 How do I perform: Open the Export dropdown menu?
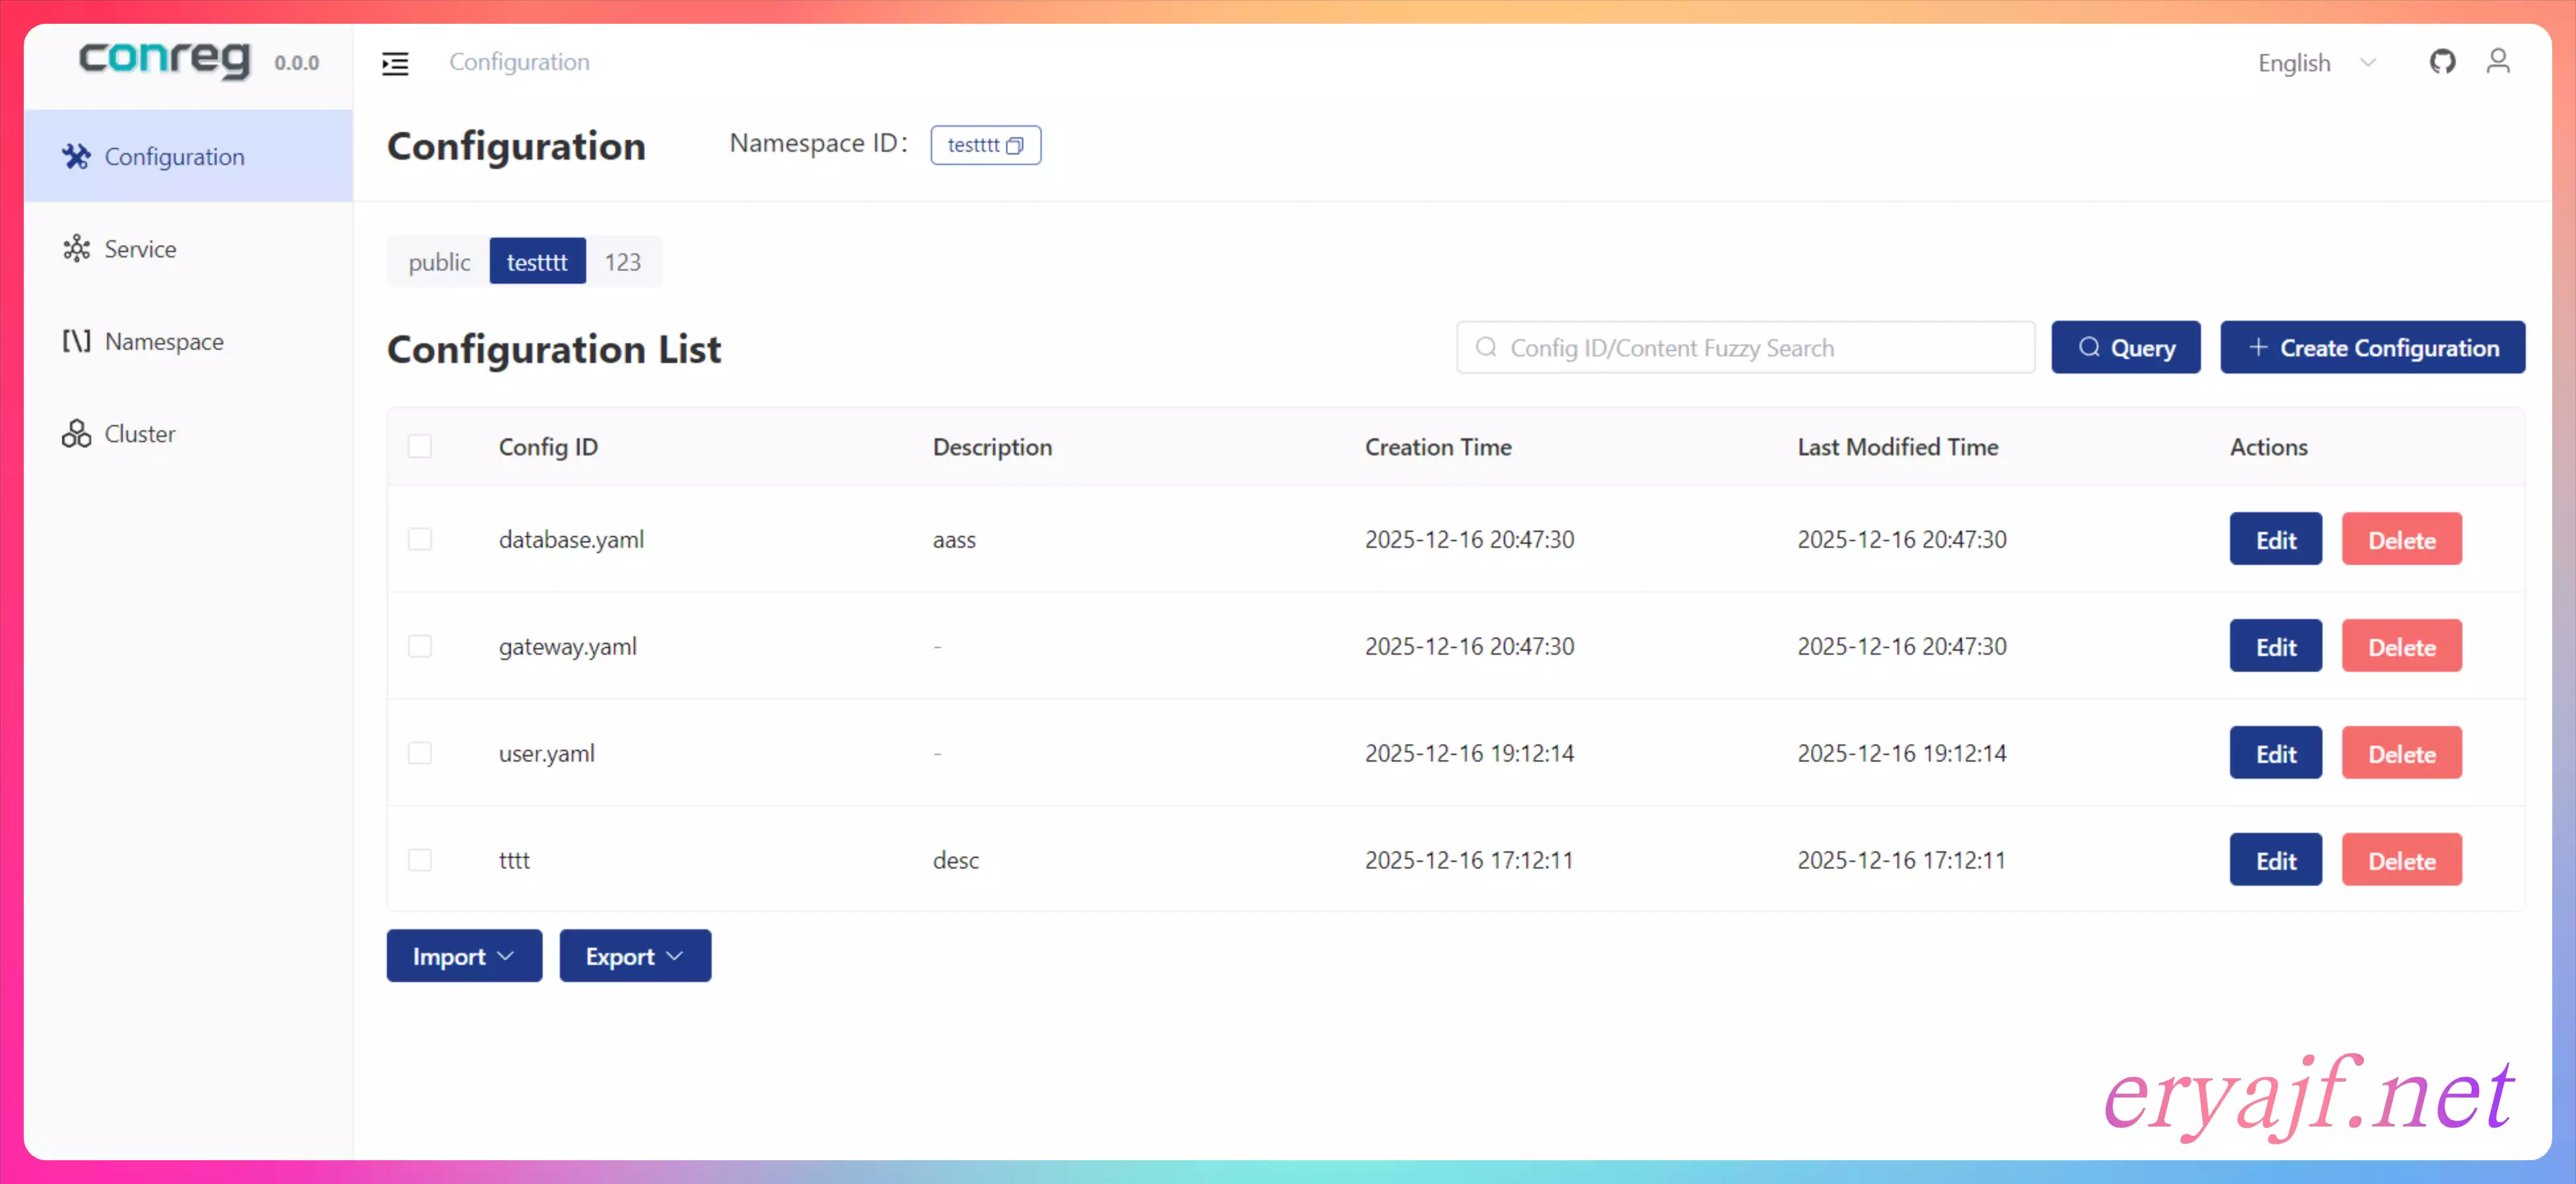634,956
